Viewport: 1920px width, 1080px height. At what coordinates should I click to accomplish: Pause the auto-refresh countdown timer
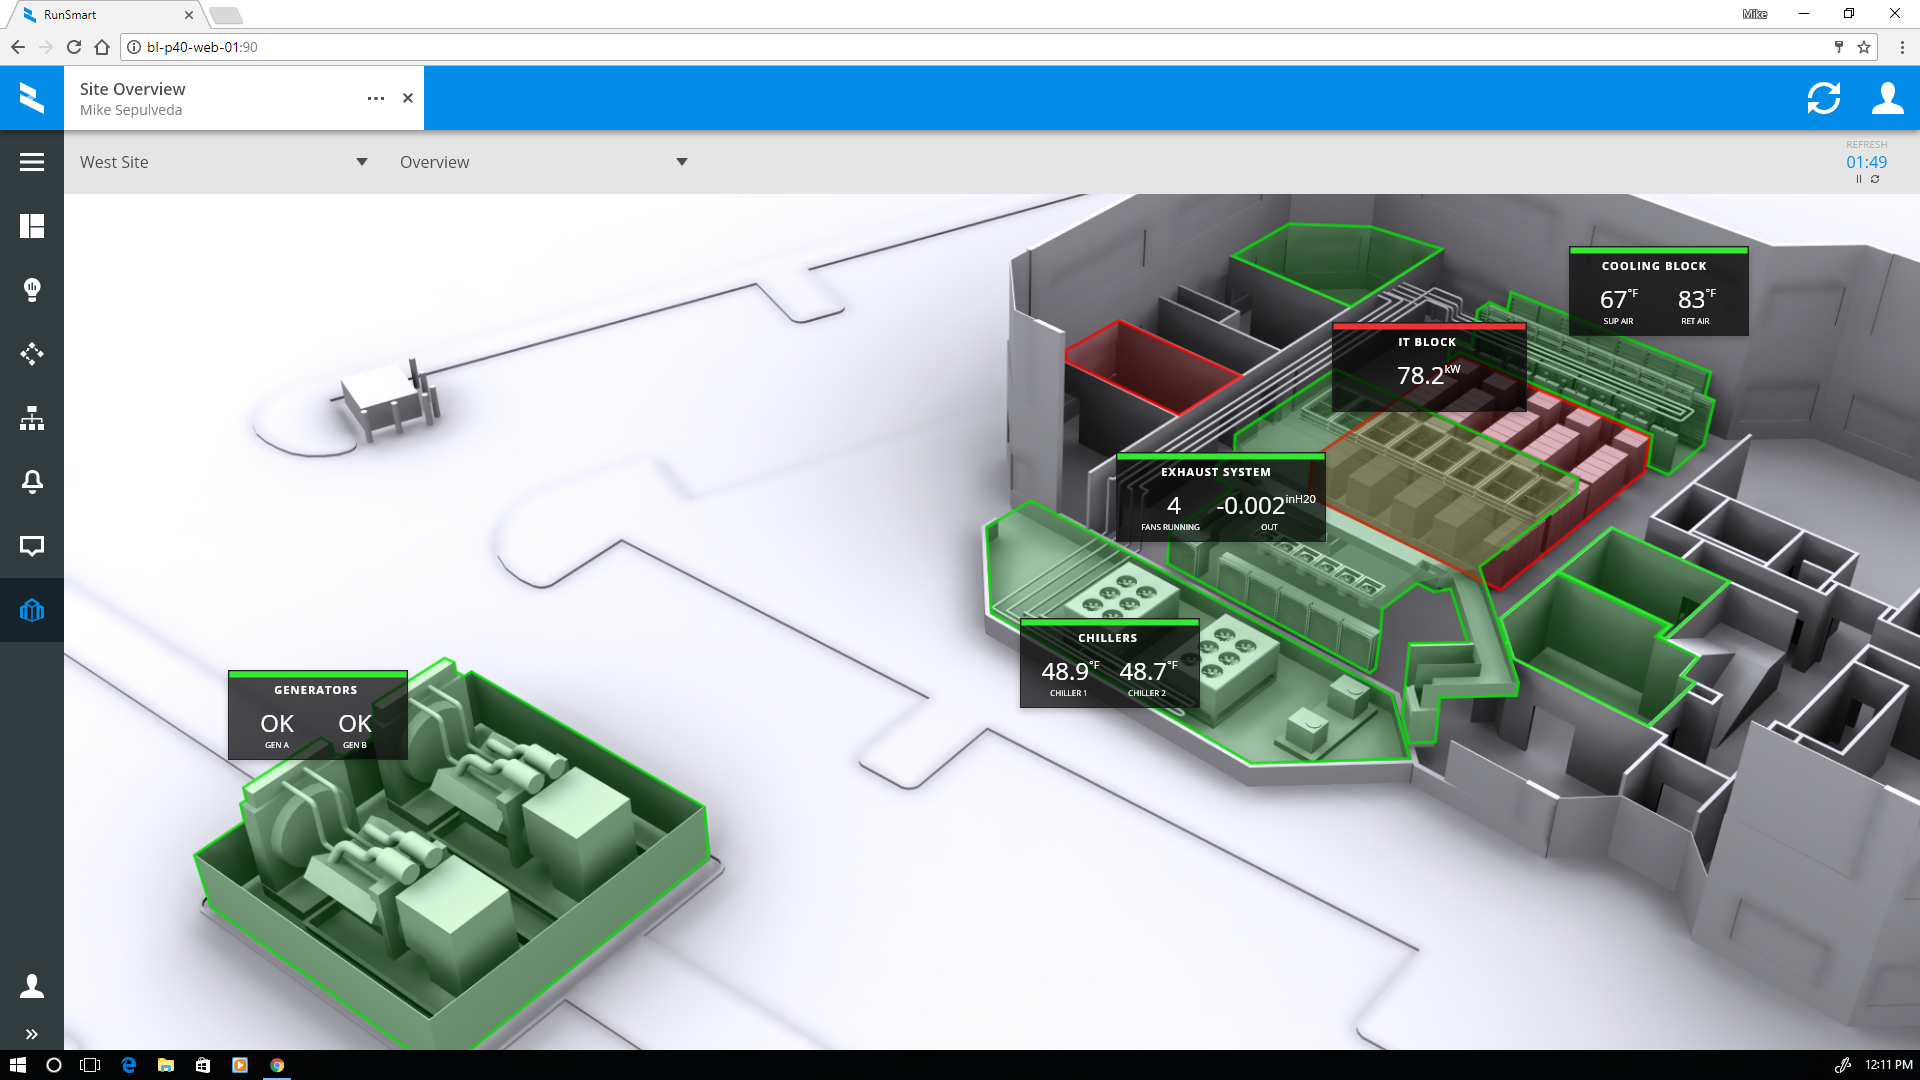click(x=1859, y=180)
